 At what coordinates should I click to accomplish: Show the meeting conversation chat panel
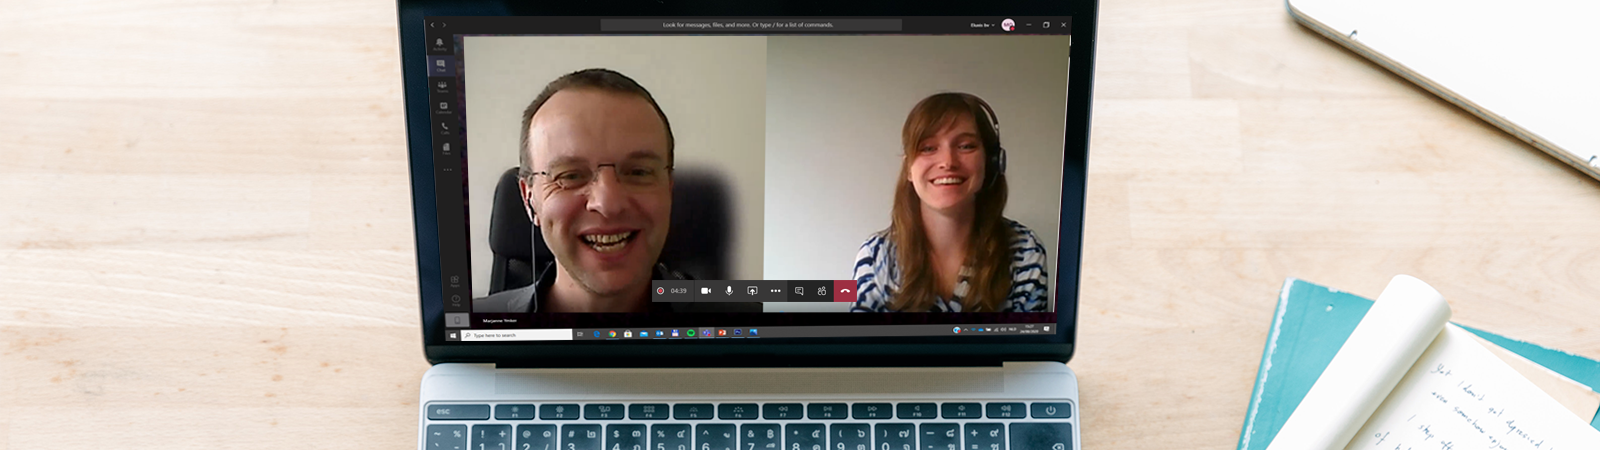click(x=799, y=291)
